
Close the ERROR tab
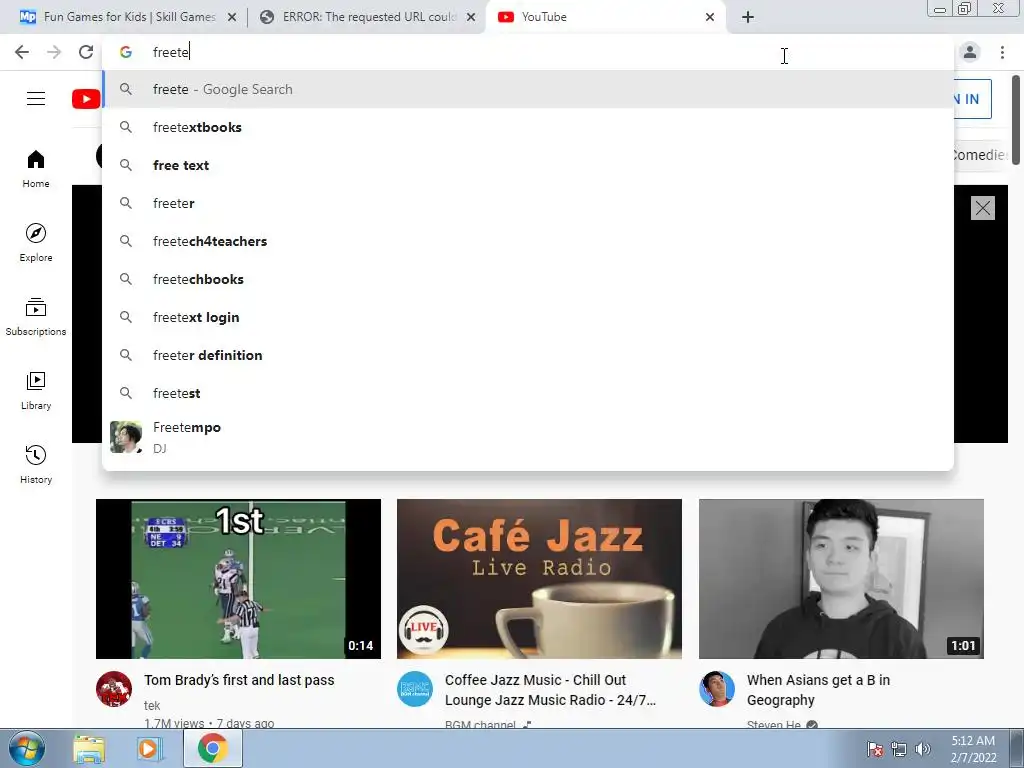(x=471, y=17)
